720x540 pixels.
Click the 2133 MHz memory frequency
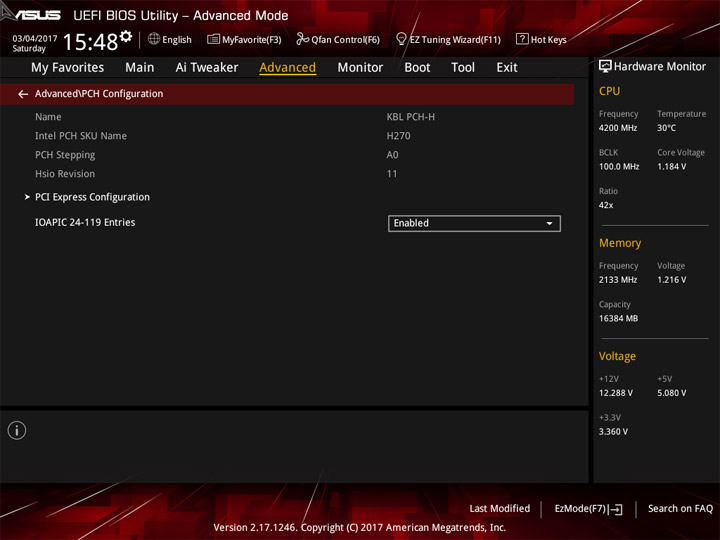(618, 280)
